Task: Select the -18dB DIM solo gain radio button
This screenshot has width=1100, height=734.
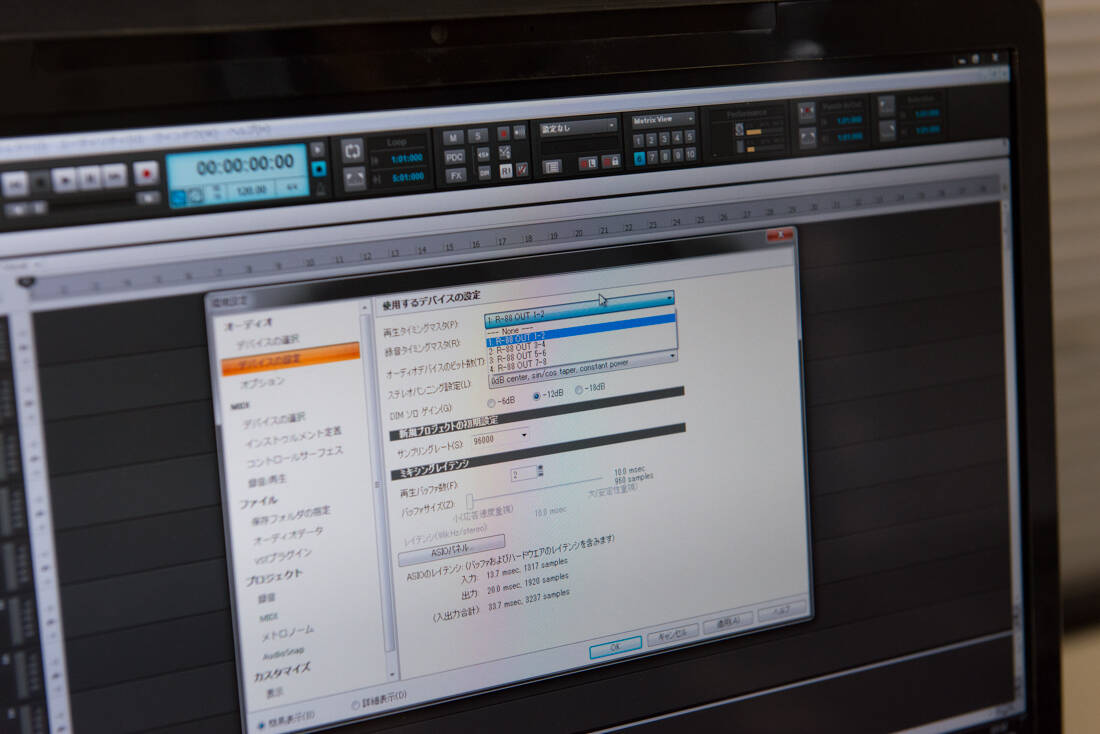Action: tap(579, 390)
